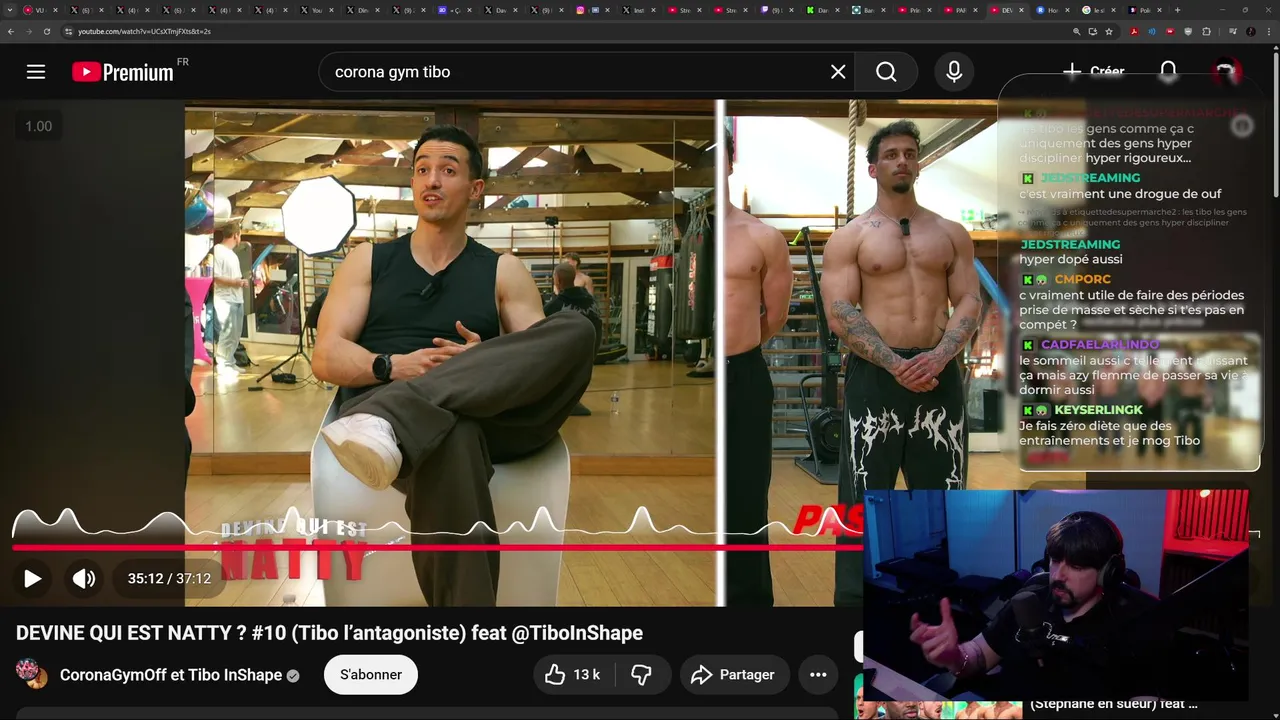The image size is (1280, 720).
Task: Bookmark this page with star icon
Action: pos(1109,31)
